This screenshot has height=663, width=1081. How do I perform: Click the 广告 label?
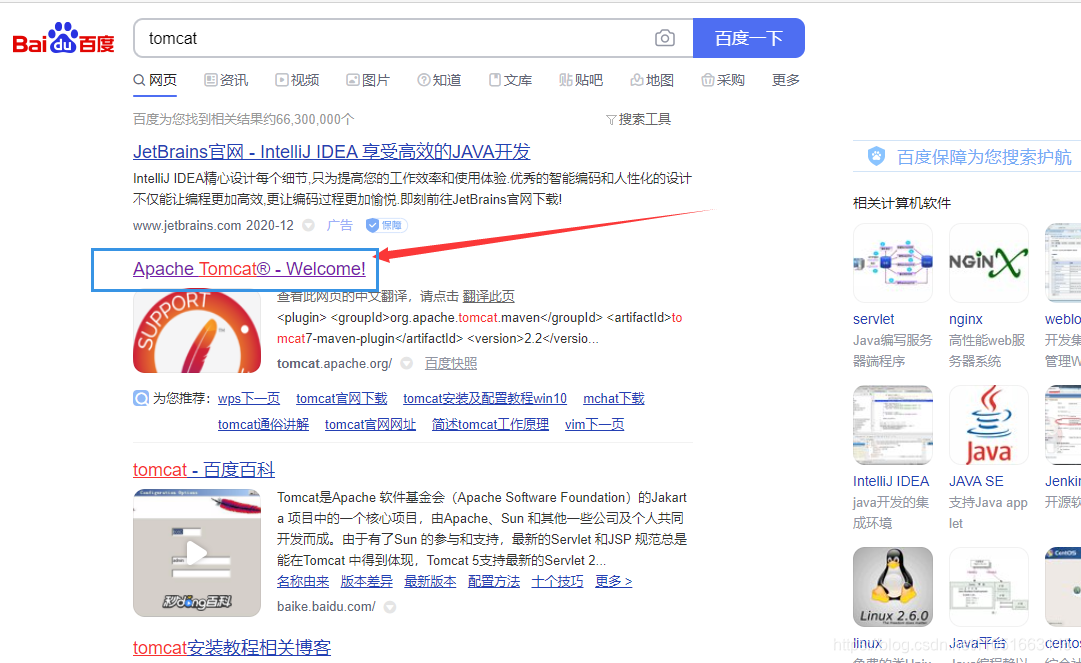pos(339,225)
